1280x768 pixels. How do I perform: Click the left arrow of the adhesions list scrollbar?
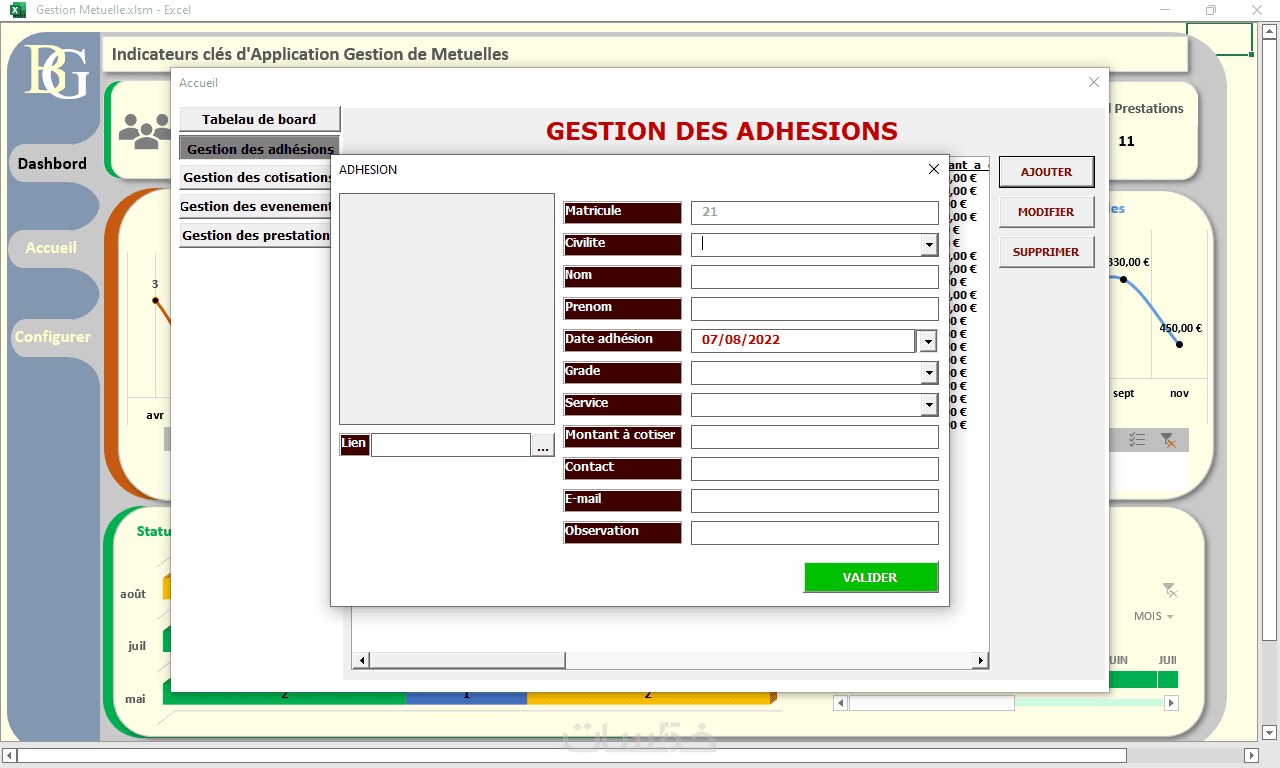[x=362, y=660]
